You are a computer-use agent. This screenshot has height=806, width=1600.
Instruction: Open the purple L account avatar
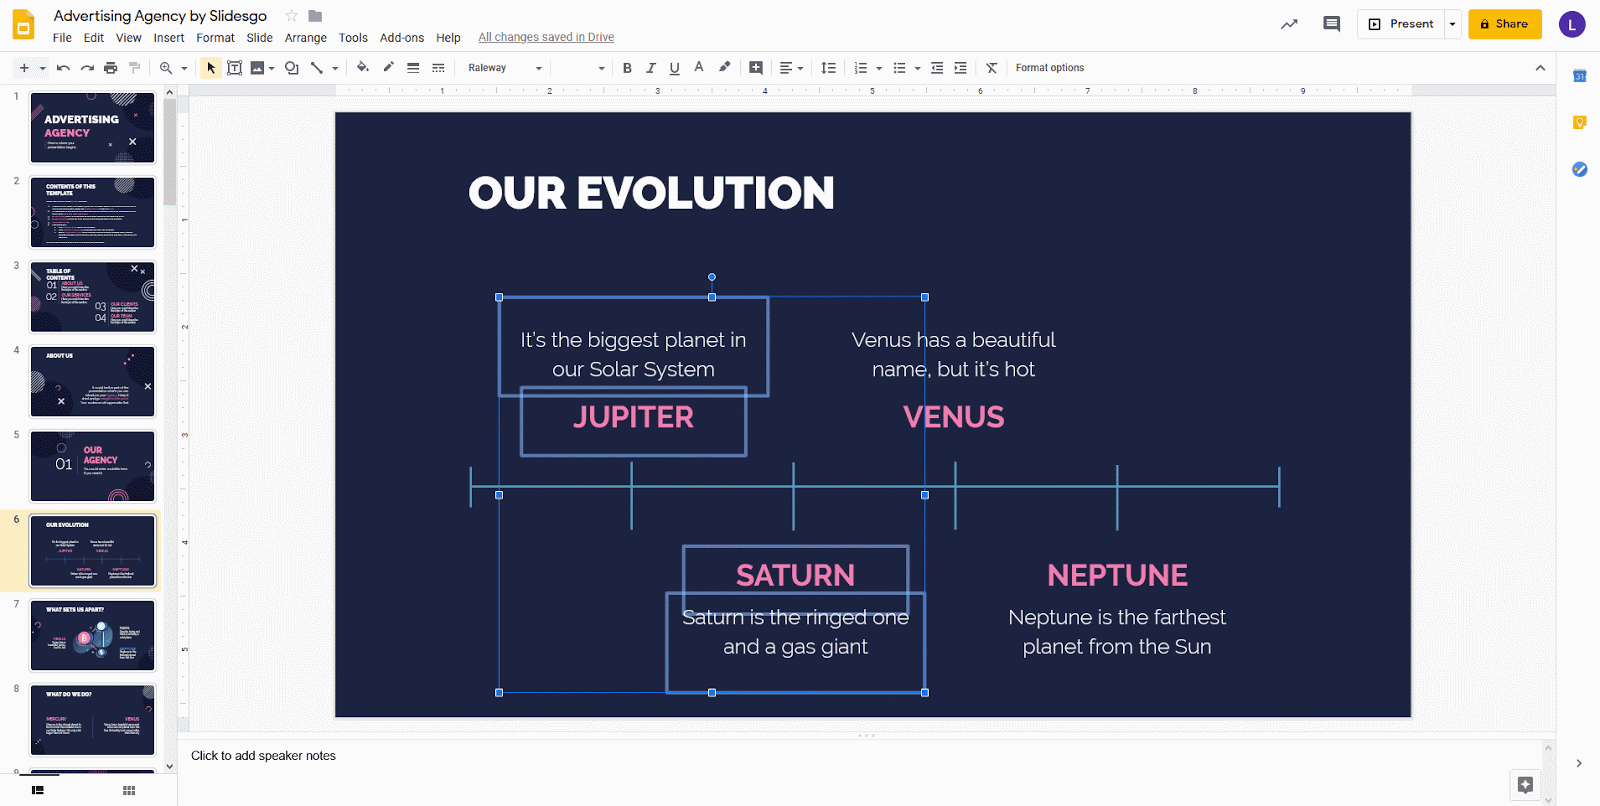1572,24
